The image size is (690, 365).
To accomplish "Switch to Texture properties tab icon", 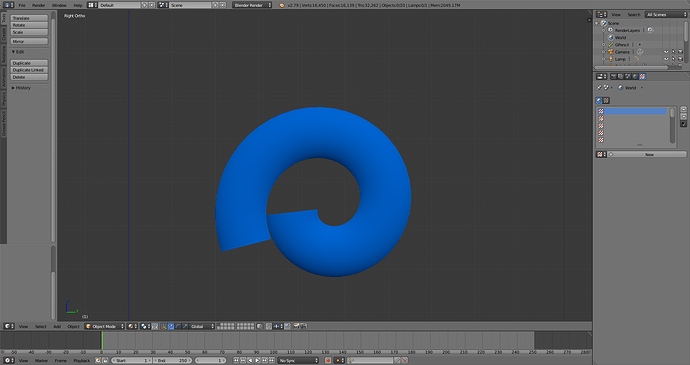I will pos(642,76).
